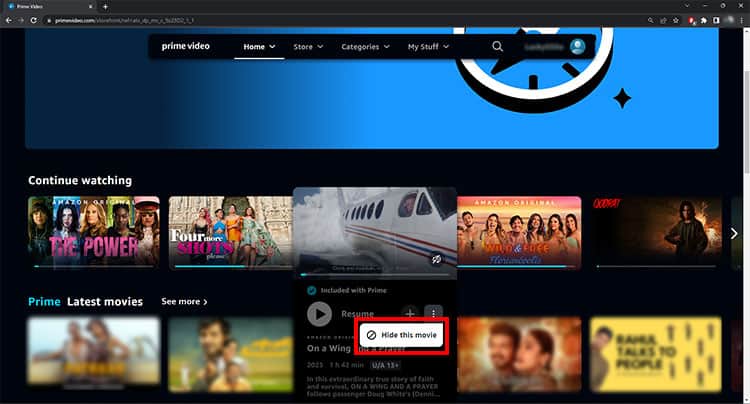Click the share page icon in address bar
This screenshot has width=750, height=404.
663,20
